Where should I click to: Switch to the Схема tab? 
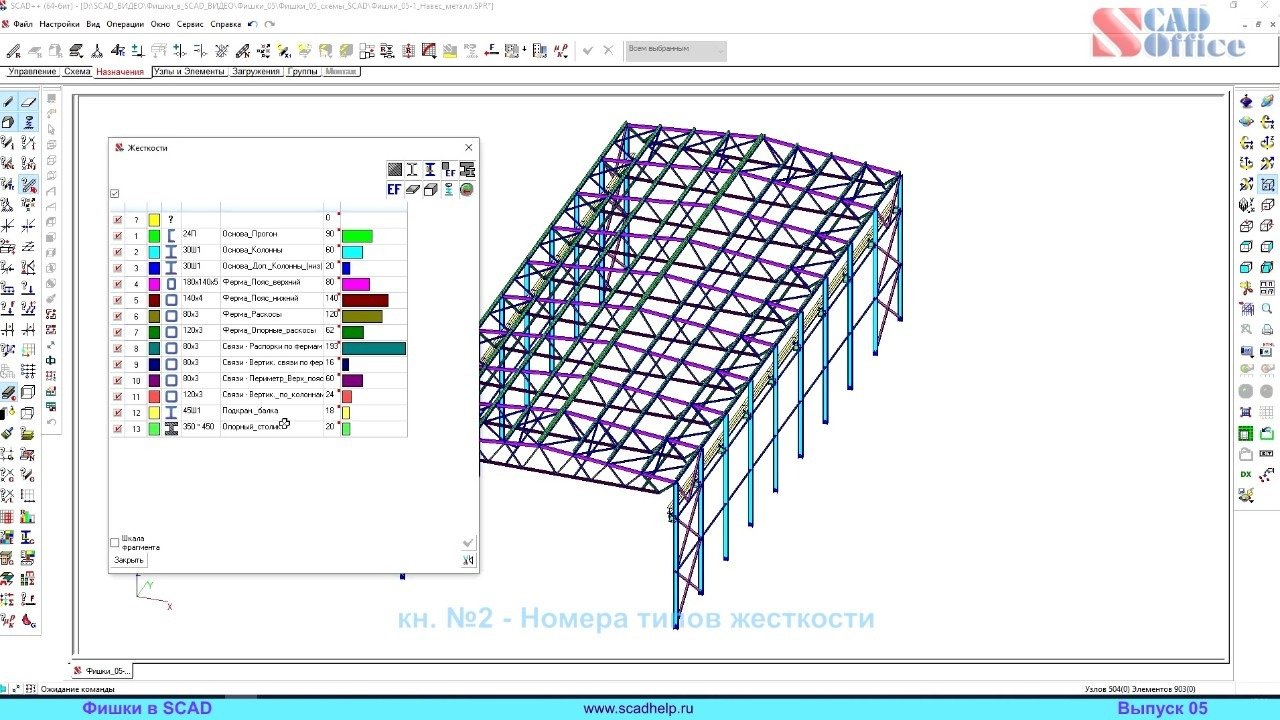coord(77,72)
